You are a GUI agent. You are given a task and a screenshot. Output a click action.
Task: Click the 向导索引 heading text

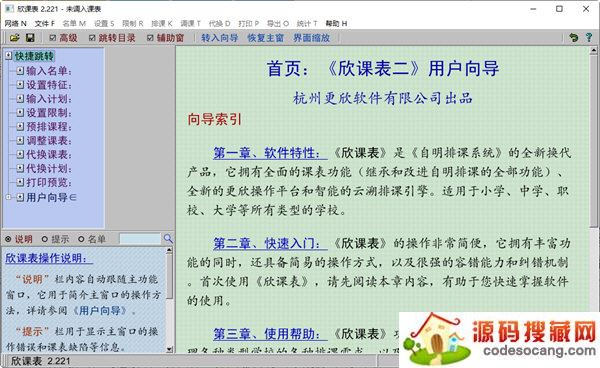tap(214, 119)
